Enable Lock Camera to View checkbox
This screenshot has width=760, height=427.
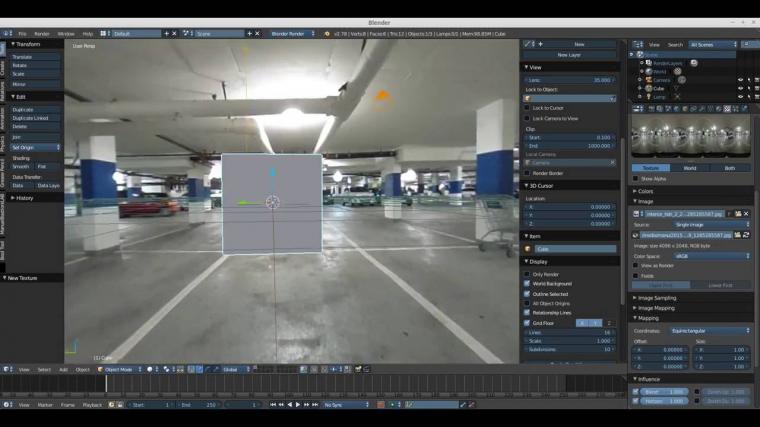click(528, 118)
